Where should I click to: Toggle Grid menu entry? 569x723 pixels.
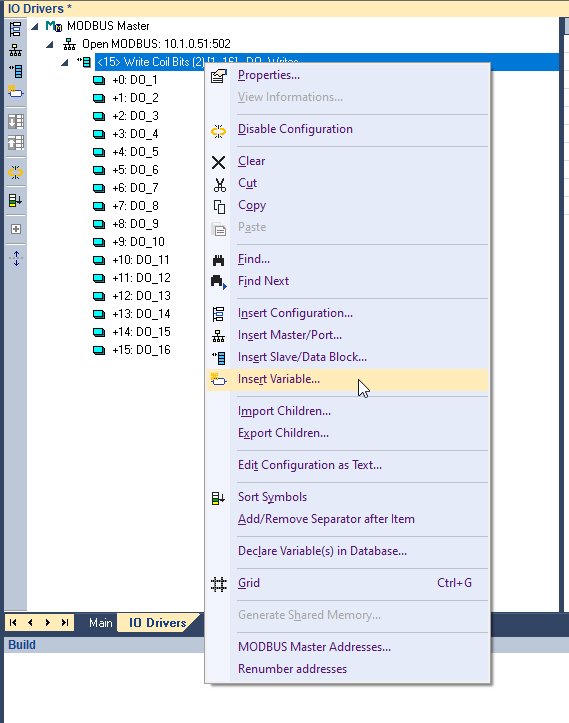pos(347,583)
